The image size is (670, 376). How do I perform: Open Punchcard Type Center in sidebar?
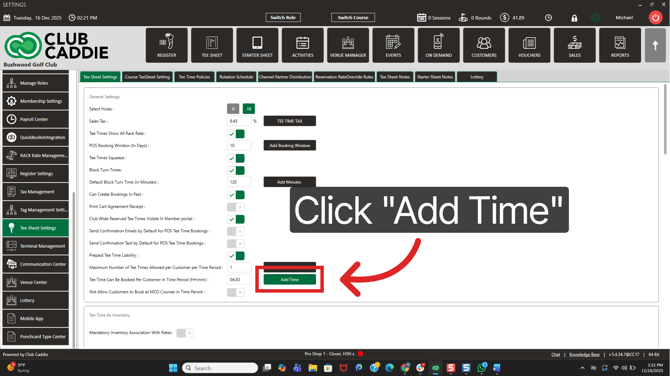click(x=35, y=337)
